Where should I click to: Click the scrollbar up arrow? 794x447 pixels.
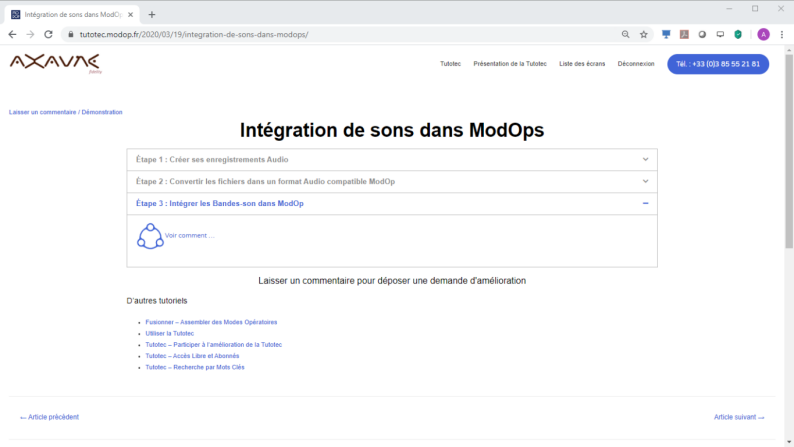[789, 50]
